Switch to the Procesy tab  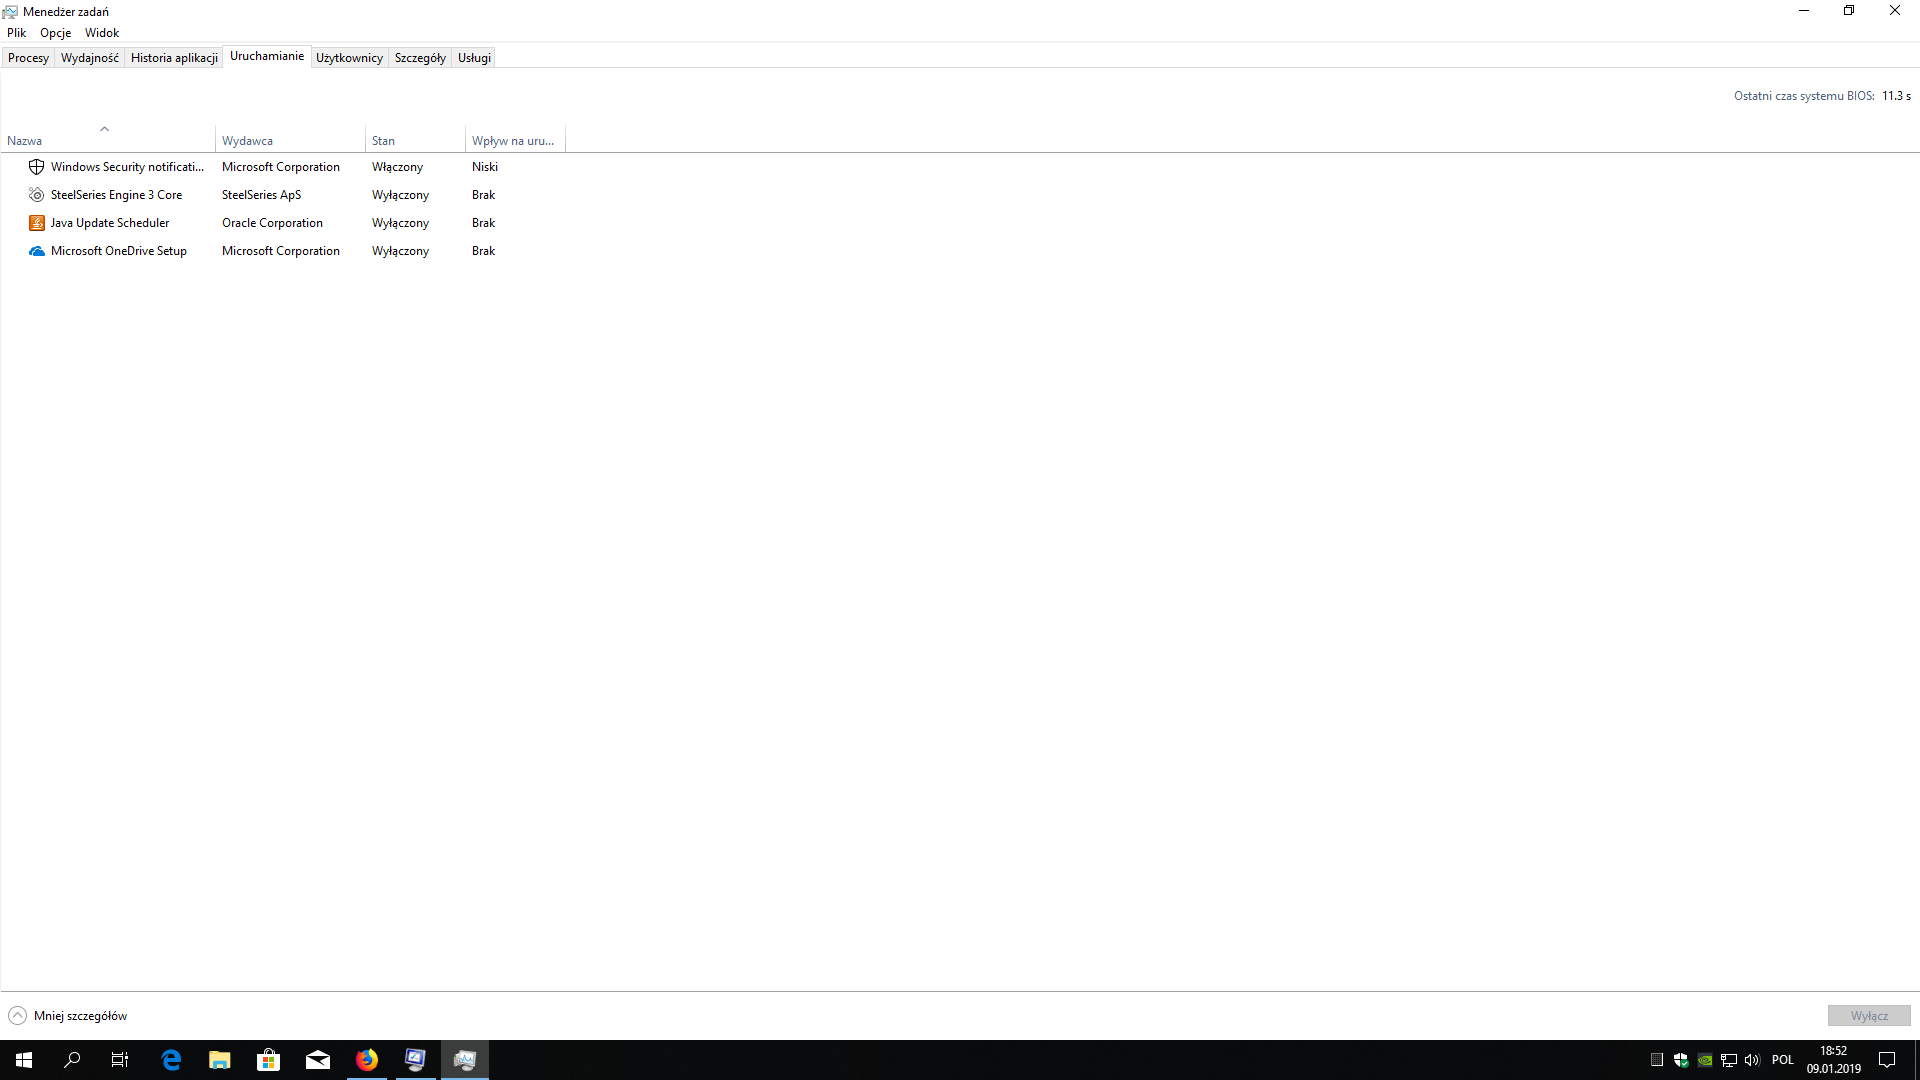click(28, 58)
